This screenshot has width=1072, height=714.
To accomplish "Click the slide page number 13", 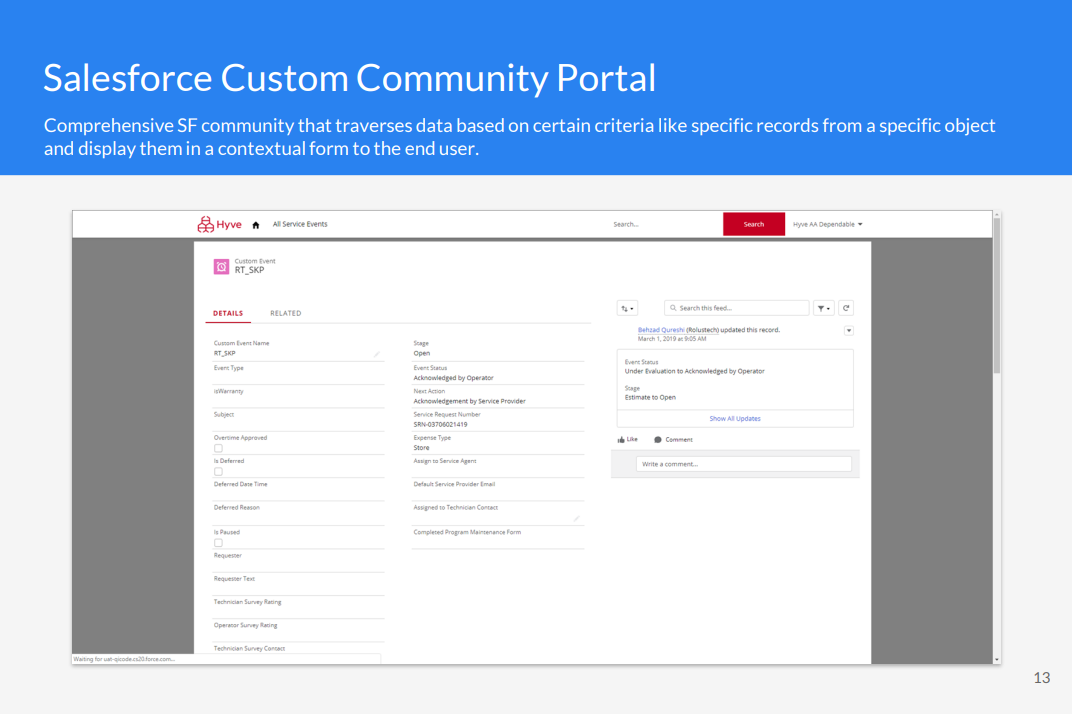I will (1042, 678).
